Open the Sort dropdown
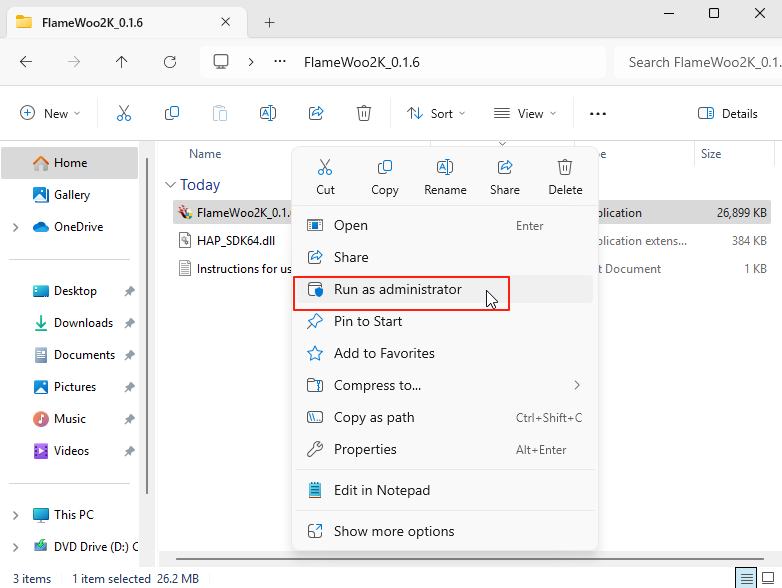The width and height of the screenshot is (782, 588). [x=436, y=113]
